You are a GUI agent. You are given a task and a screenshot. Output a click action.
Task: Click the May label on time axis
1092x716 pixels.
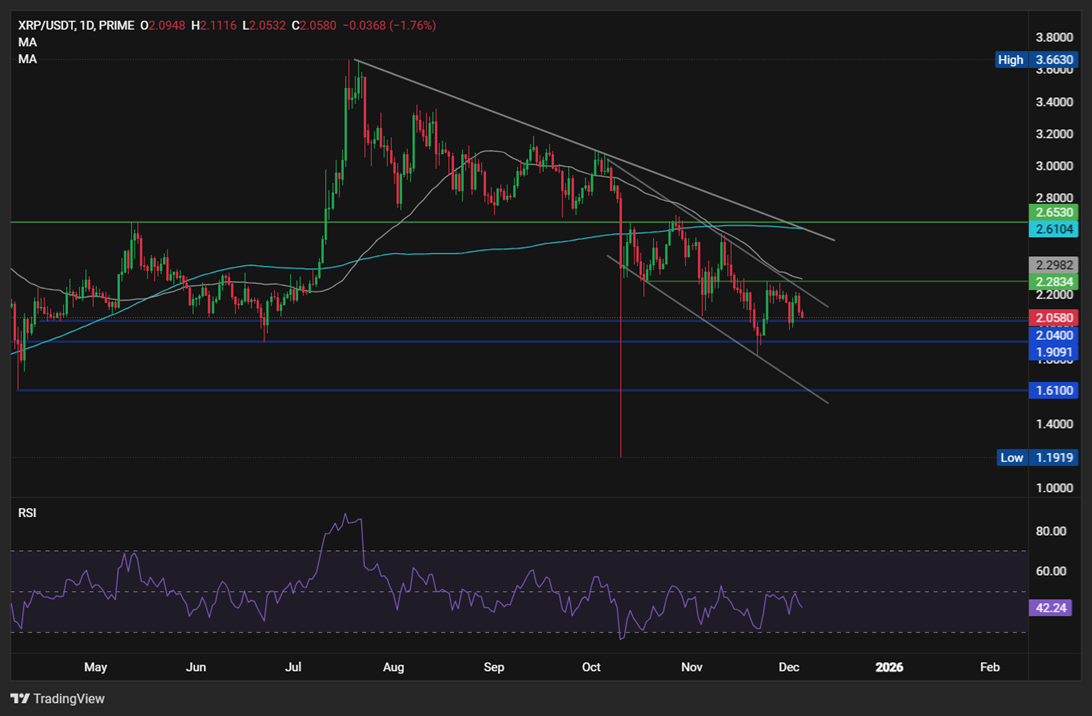(x=96, y=667)
